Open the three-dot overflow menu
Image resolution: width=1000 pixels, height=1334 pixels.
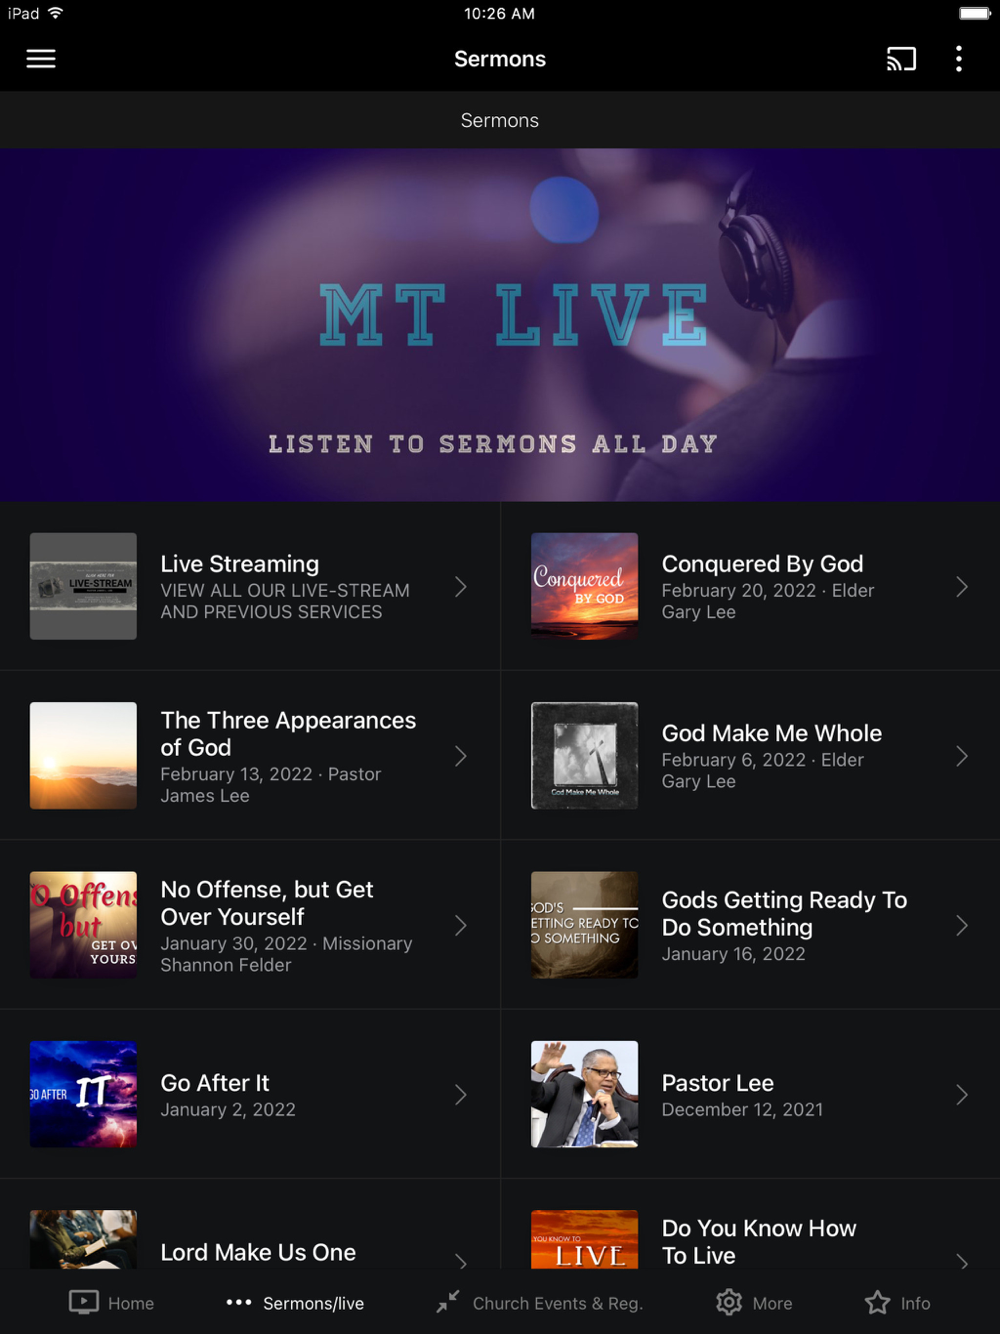[x=959, y=59]
